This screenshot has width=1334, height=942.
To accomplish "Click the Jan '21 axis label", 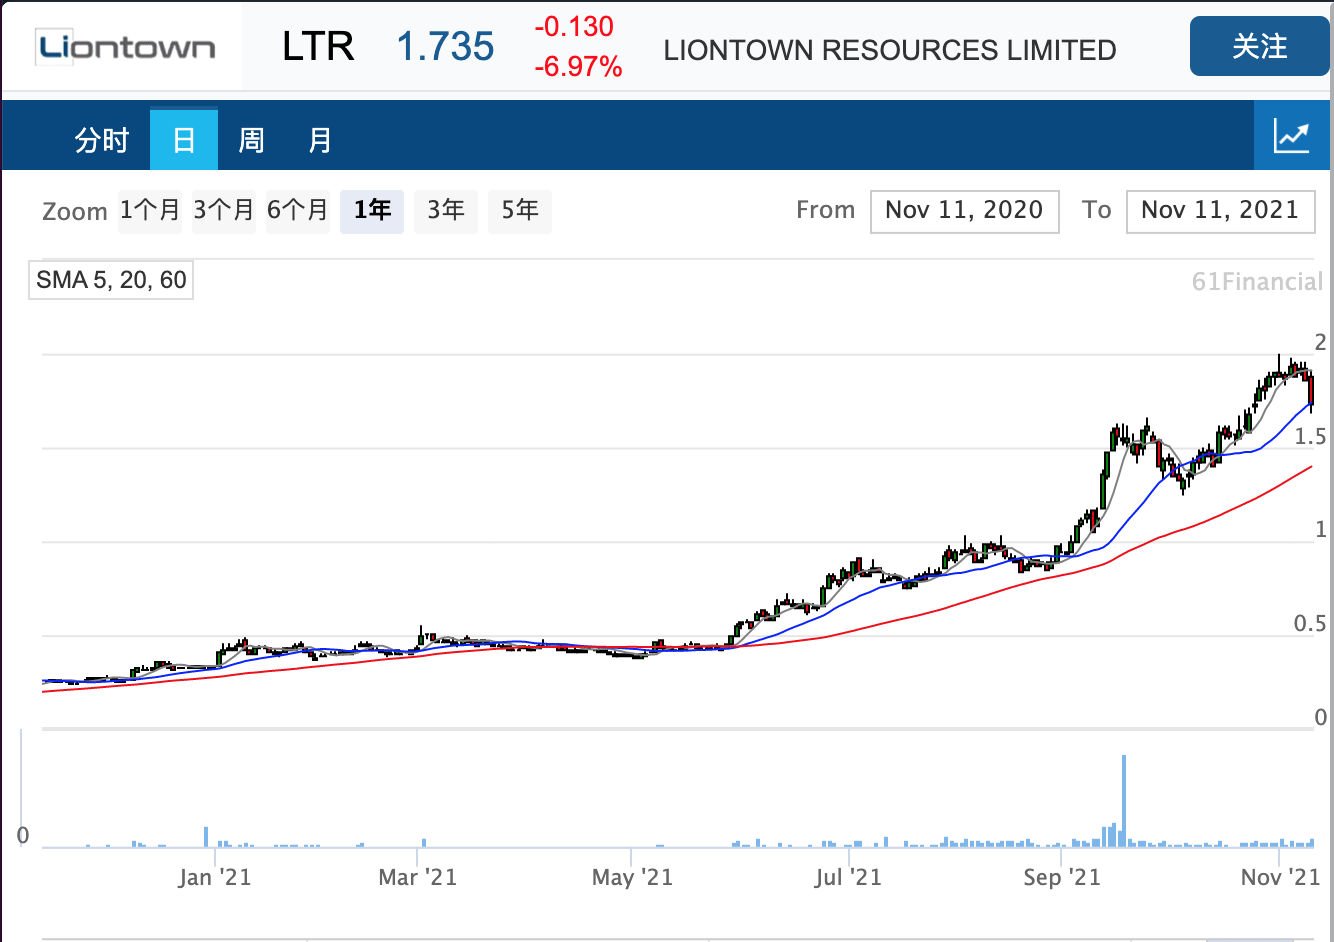I will point(215,878).
